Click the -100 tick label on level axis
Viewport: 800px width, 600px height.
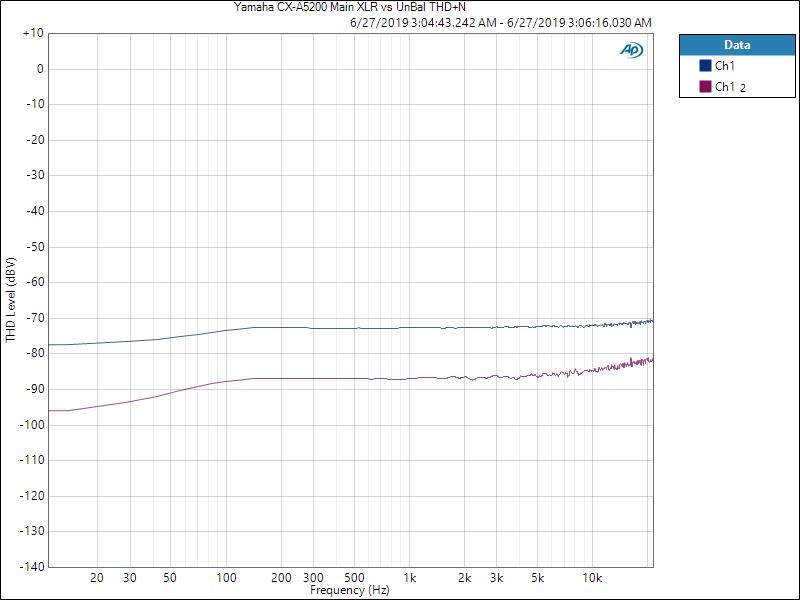coord(30,425)
